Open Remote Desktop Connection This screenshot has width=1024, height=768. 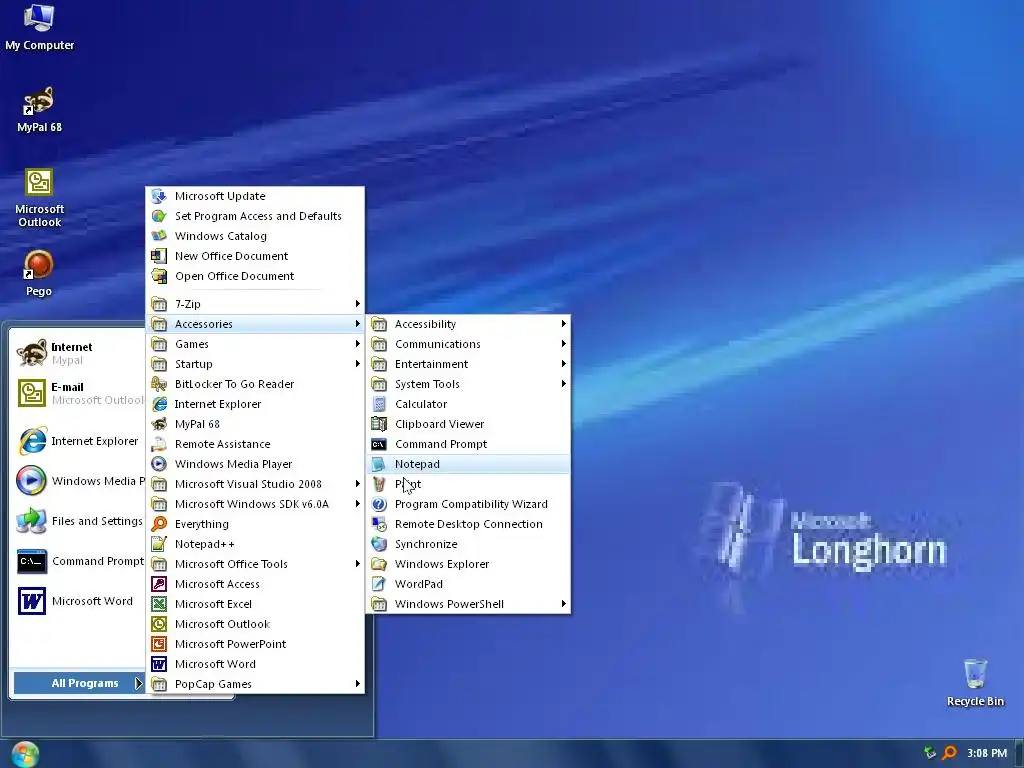468,524
